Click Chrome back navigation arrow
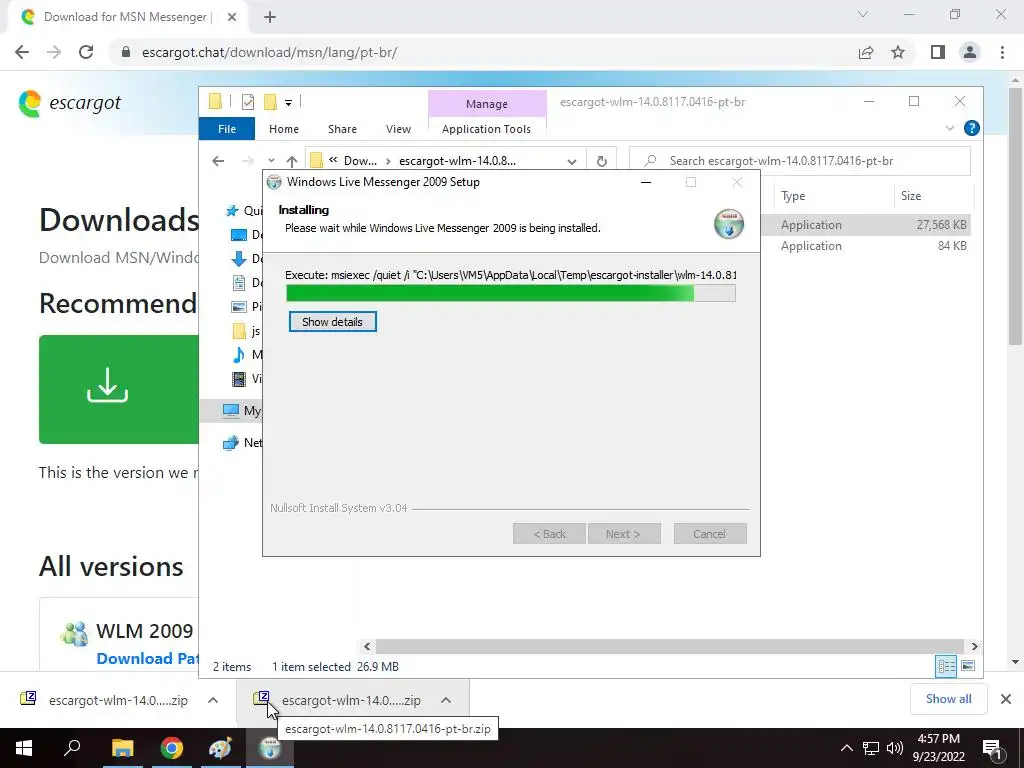This screenshot has height=768, width=1024. [x=22, y=52]
